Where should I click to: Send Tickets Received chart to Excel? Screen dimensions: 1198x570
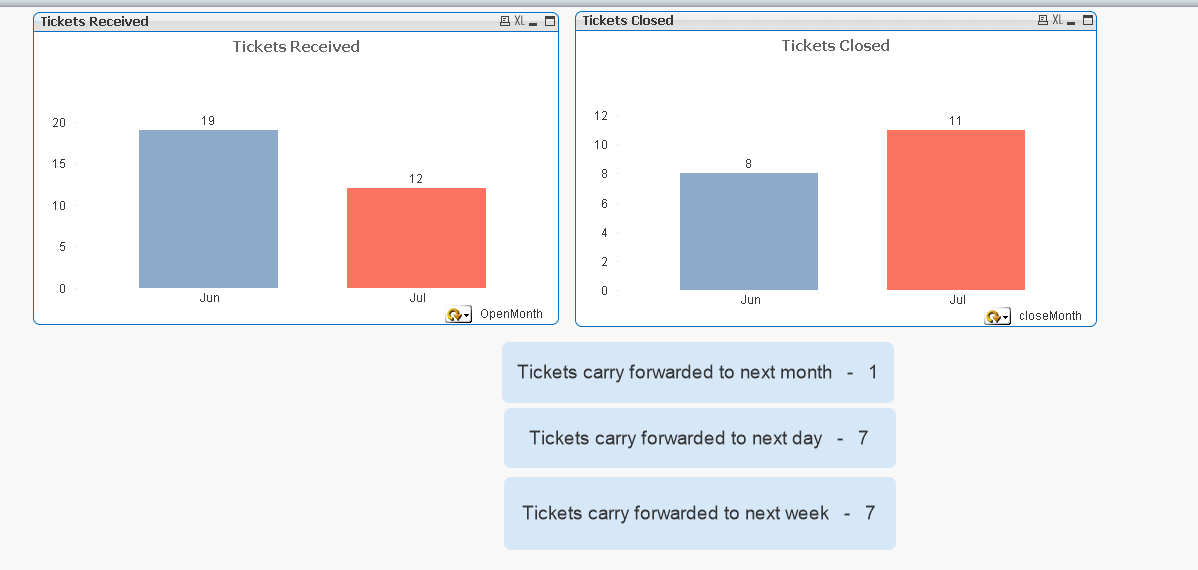(519, 21)
